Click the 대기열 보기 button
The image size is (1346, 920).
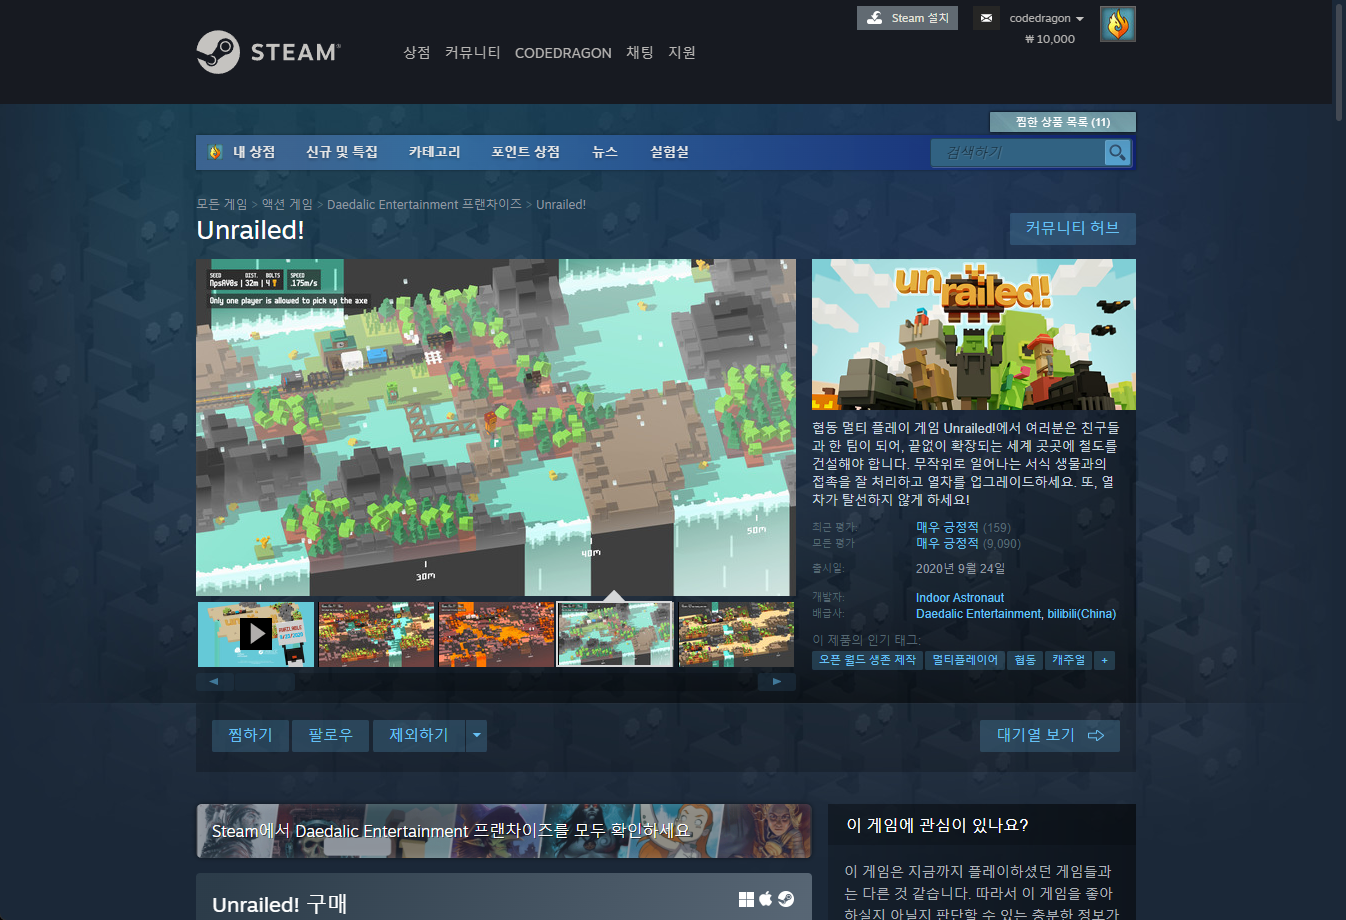[x=1050, y=735]
